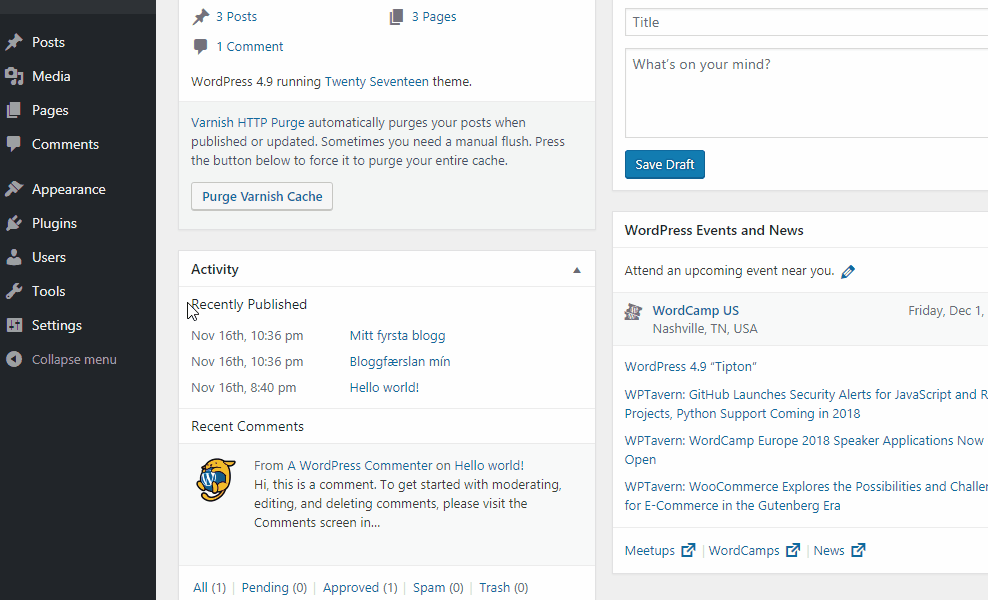Image resolution: width=988 pixels, height=600 pixels.
Task: Select the Posts pushpin icon
Action: [13, 42]
